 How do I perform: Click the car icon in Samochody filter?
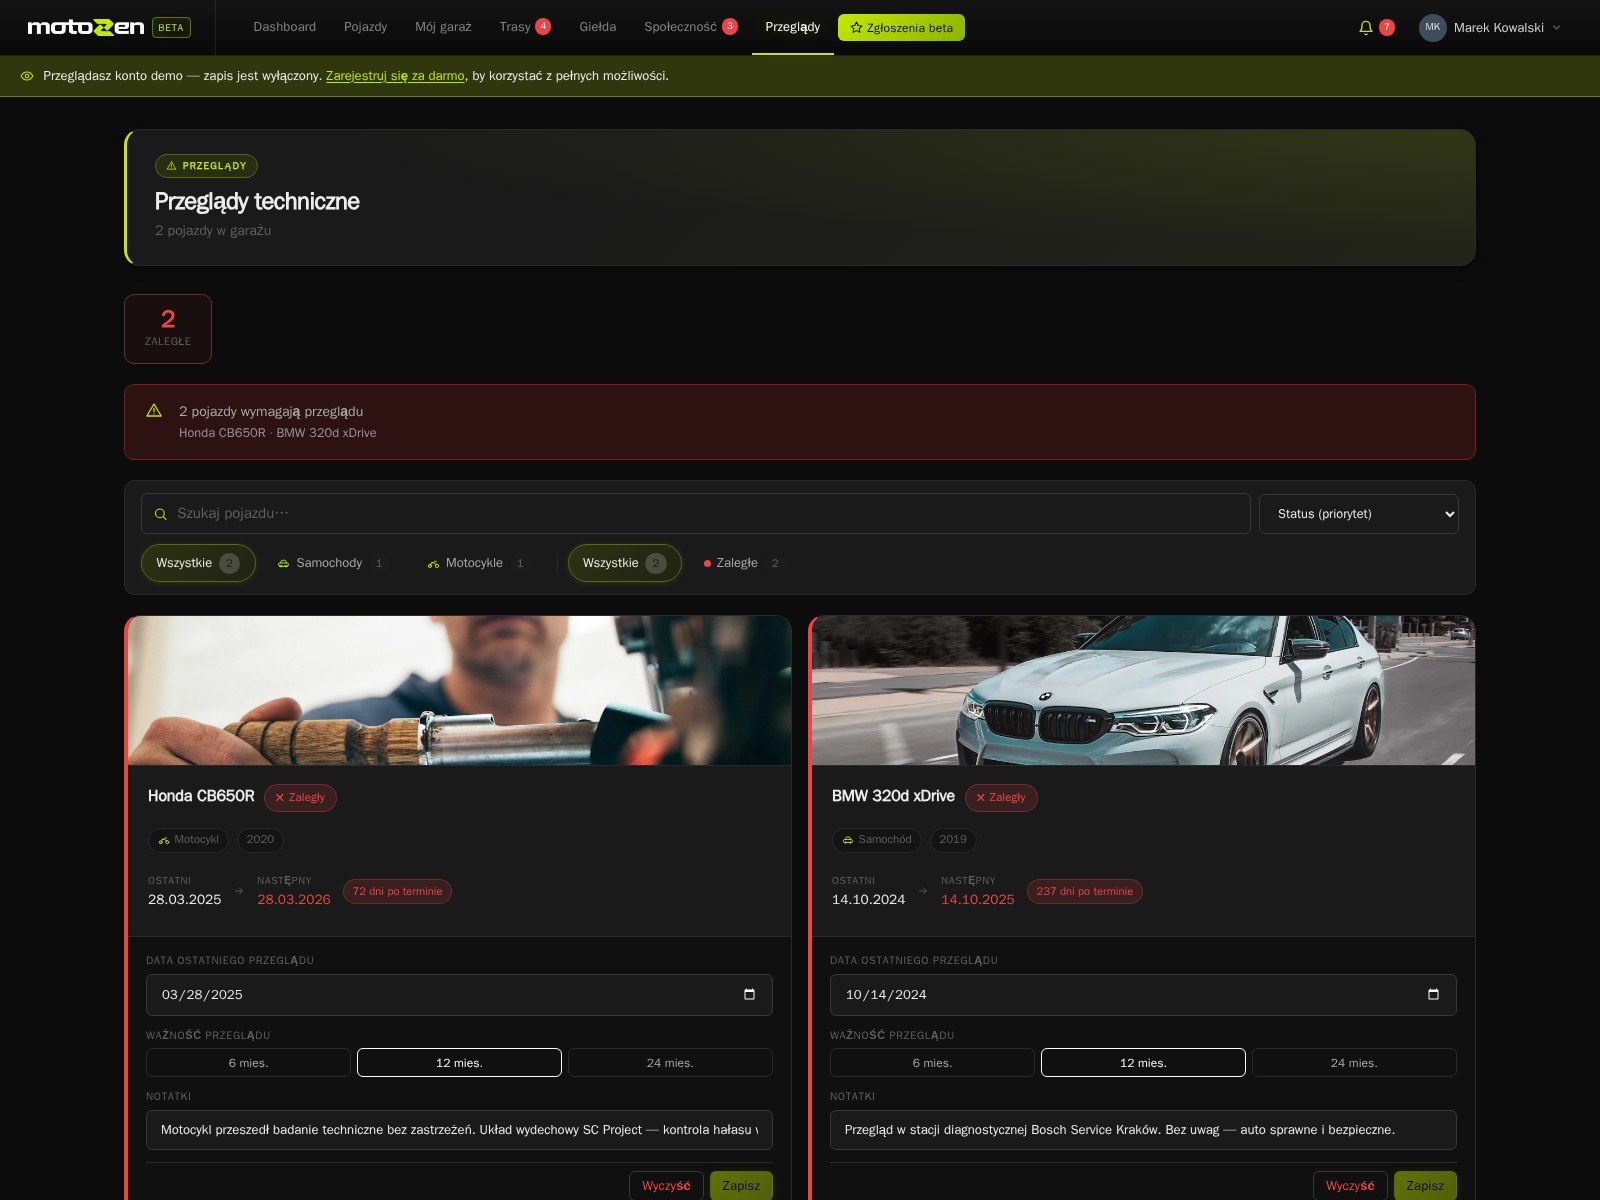[283, 564]
